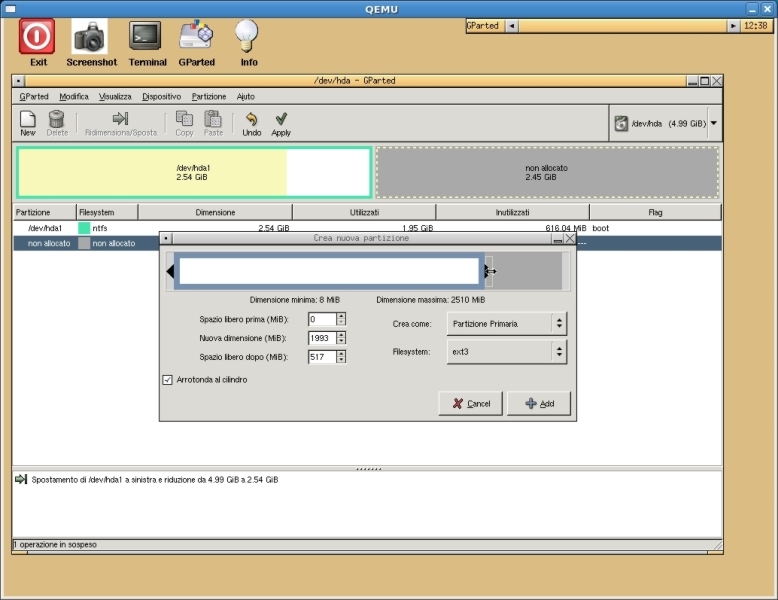Open the Crea come dropdown
The height and width of the screenshot is (600, 778).
[x=507, y=324]
